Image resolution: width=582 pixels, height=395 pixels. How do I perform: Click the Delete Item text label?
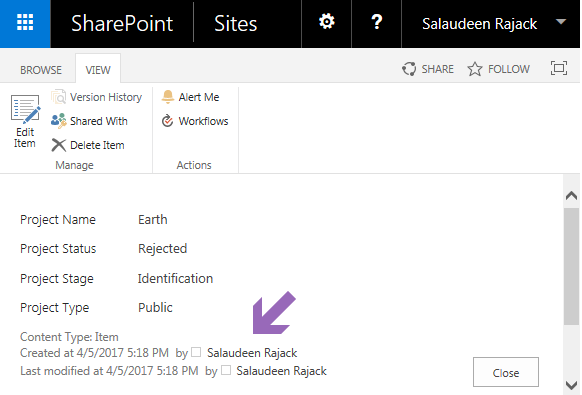coord(97,145)
